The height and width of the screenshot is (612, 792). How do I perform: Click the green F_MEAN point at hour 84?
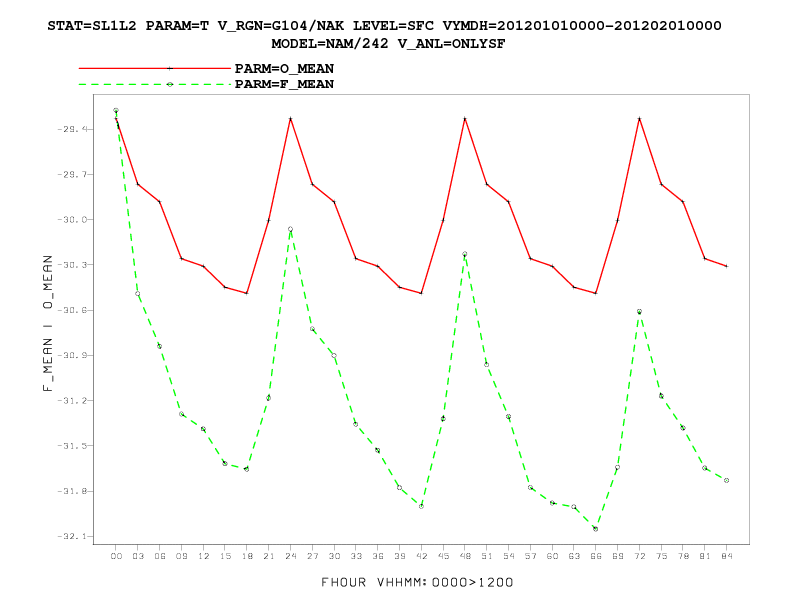coord(726,480)
